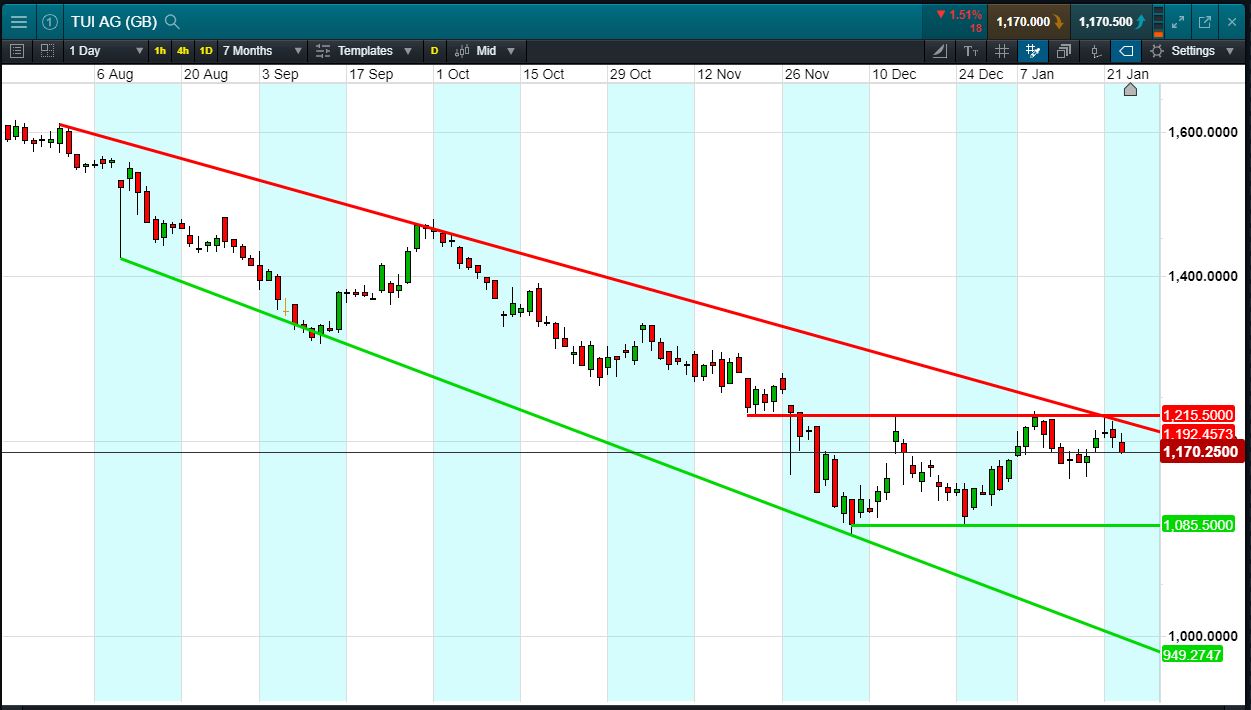Click the 1,215.5000 red resistance label
The width and height of the screenshot is (1251, 710).
click(x=1198, y=414)
